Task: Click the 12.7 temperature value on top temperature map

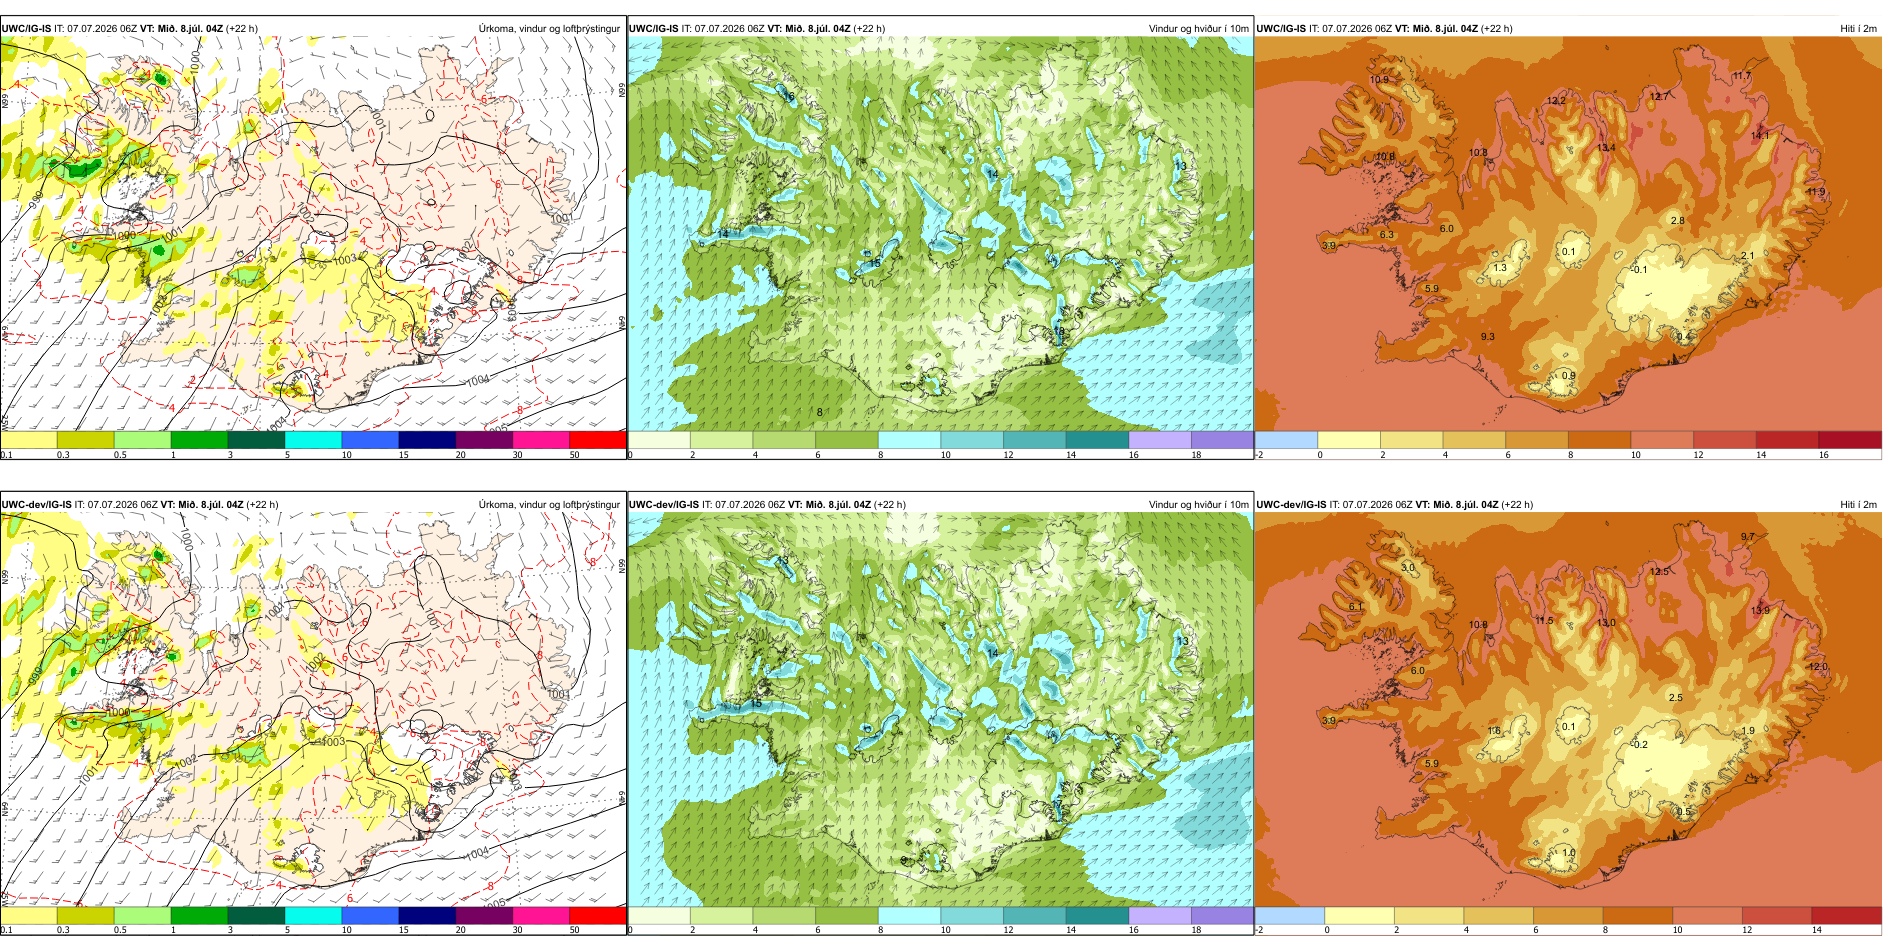Action: pos(1659,97)
